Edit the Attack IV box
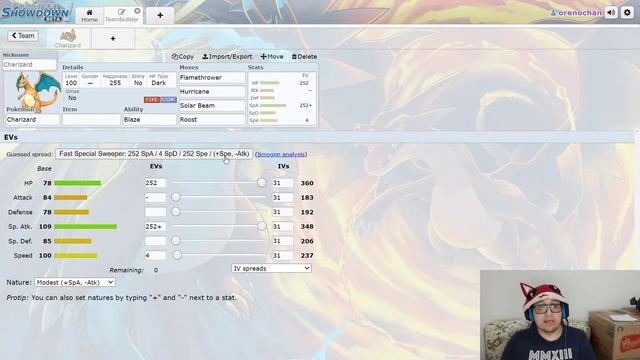The image size is (640, 360). pos(283,198)
